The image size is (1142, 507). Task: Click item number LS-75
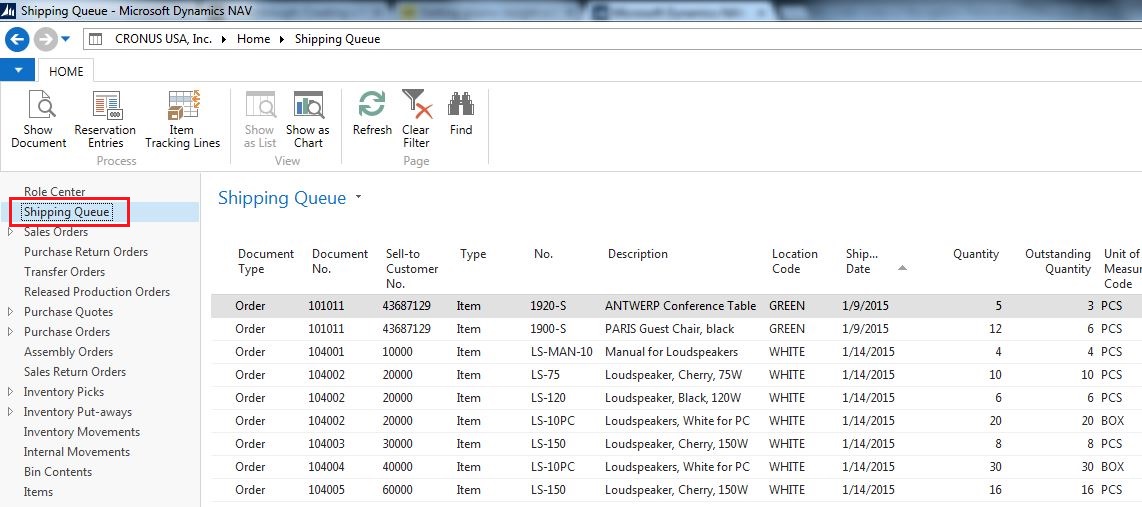[x=545, y=375]
